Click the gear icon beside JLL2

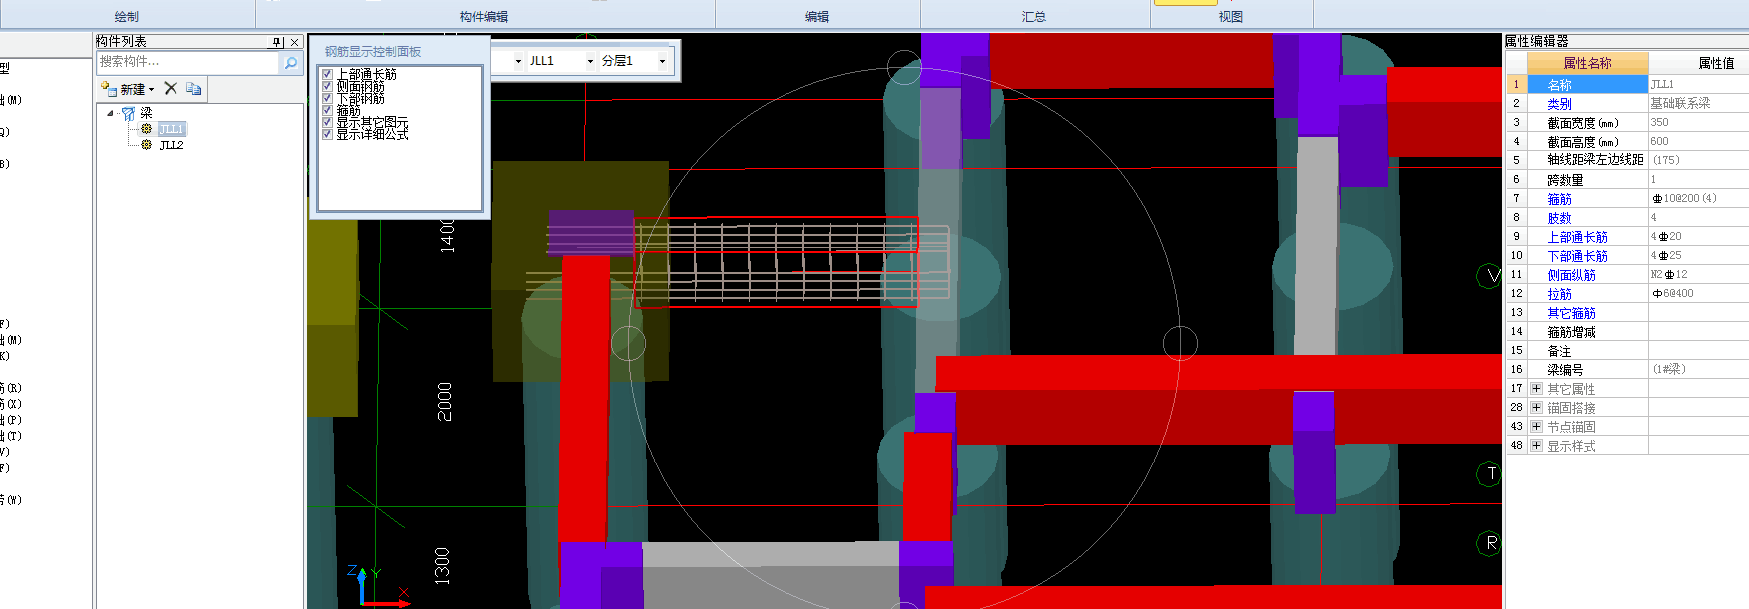tap(147, 145)
